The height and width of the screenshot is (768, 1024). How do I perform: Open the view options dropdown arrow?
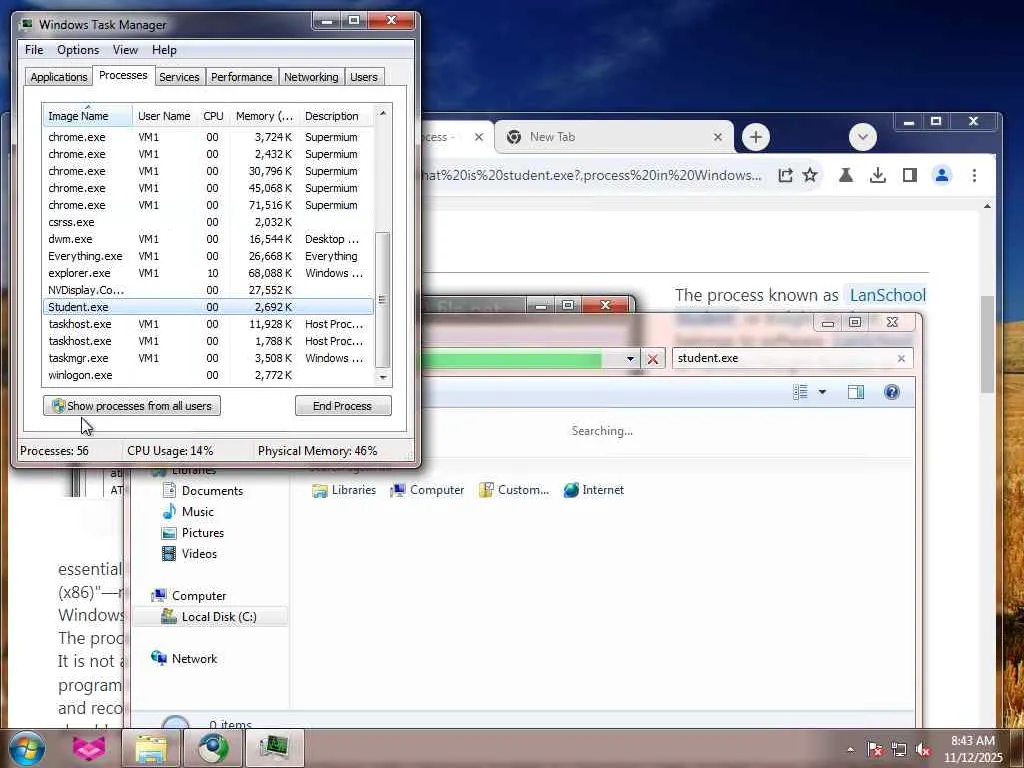tap(822, 392)
